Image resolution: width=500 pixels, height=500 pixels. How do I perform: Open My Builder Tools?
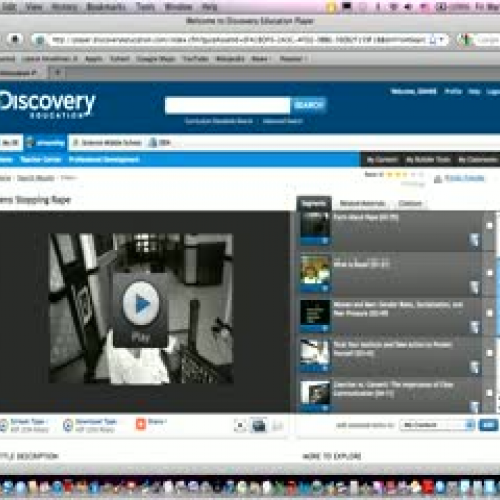(x=428, y=160)
